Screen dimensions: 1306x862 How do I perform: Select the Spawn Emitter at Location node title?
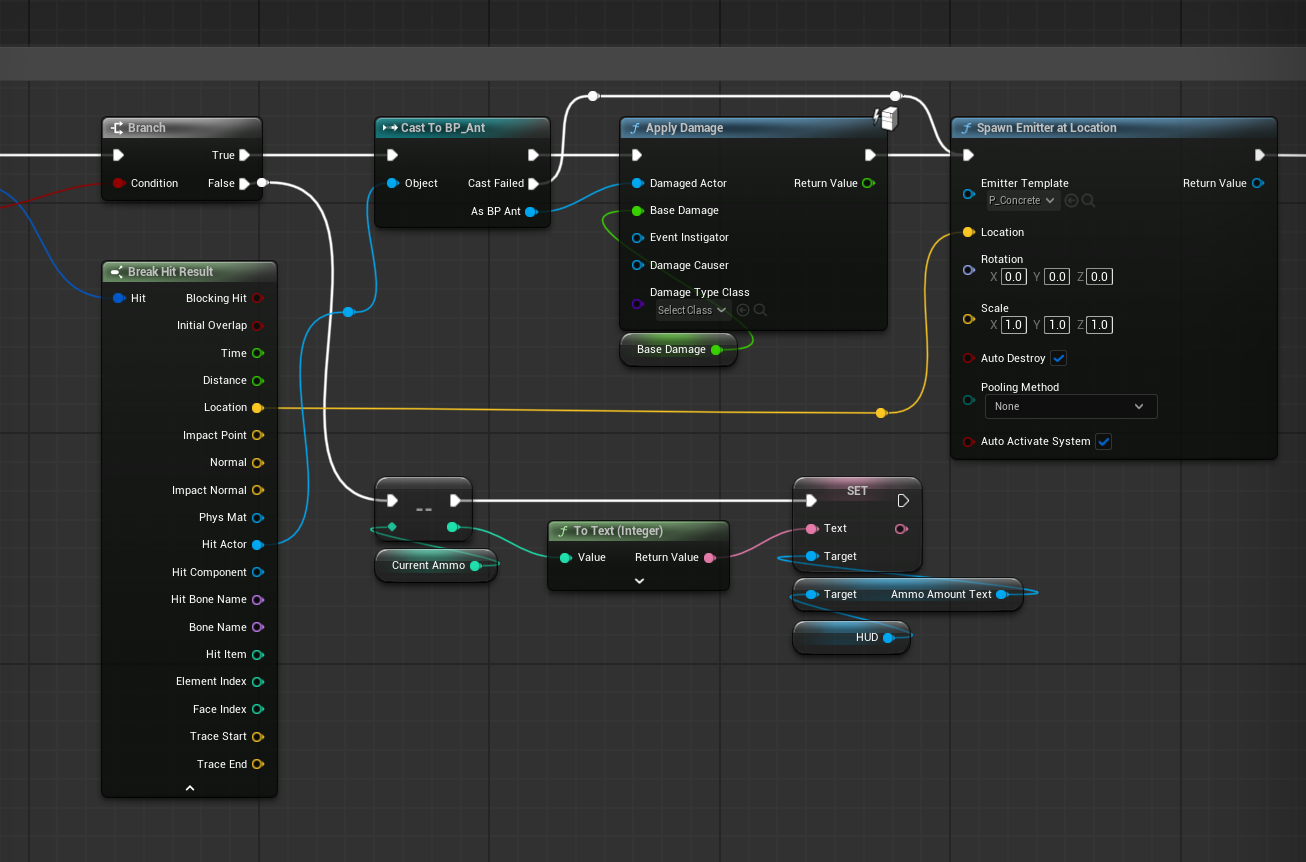pos(1046,128)
